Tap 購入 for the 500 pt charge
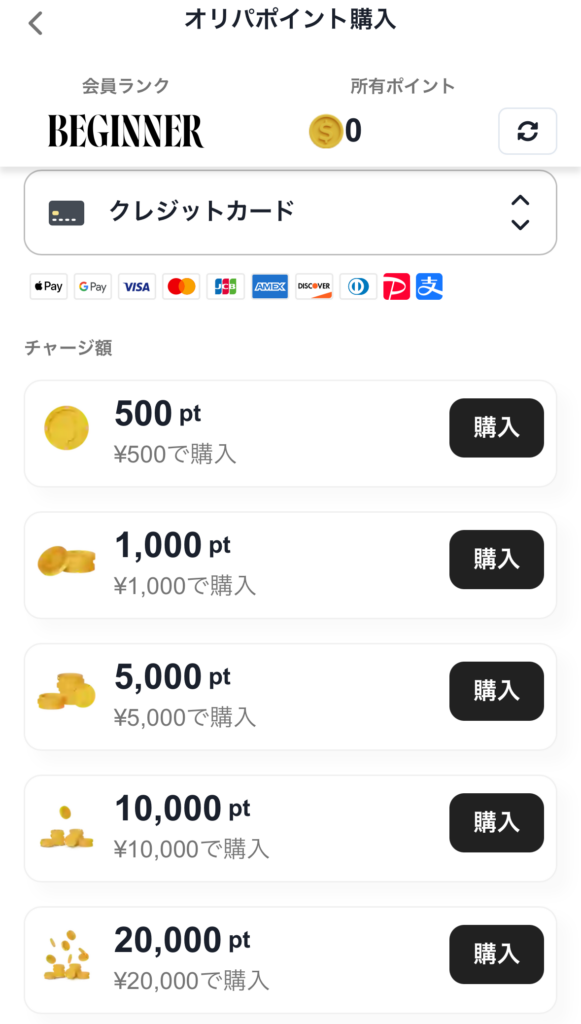This screenshot has width=581, height=1024. (496, 428)
